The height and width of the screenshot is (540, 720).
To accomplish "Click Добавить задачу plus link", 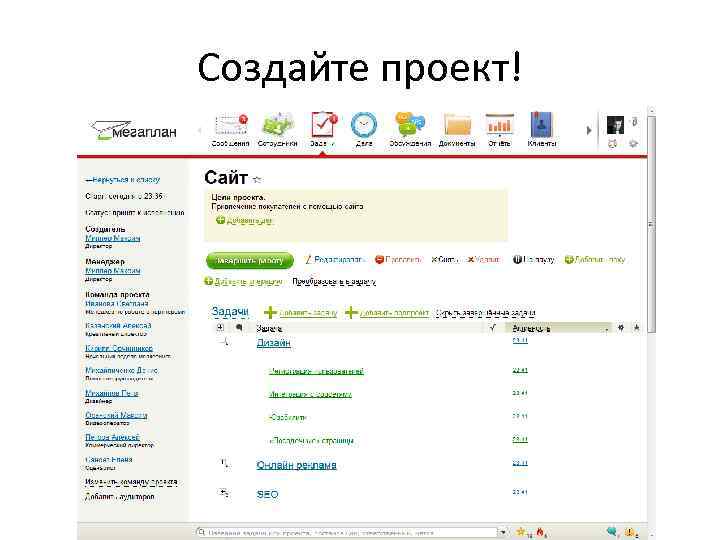I will pos(301,313).
